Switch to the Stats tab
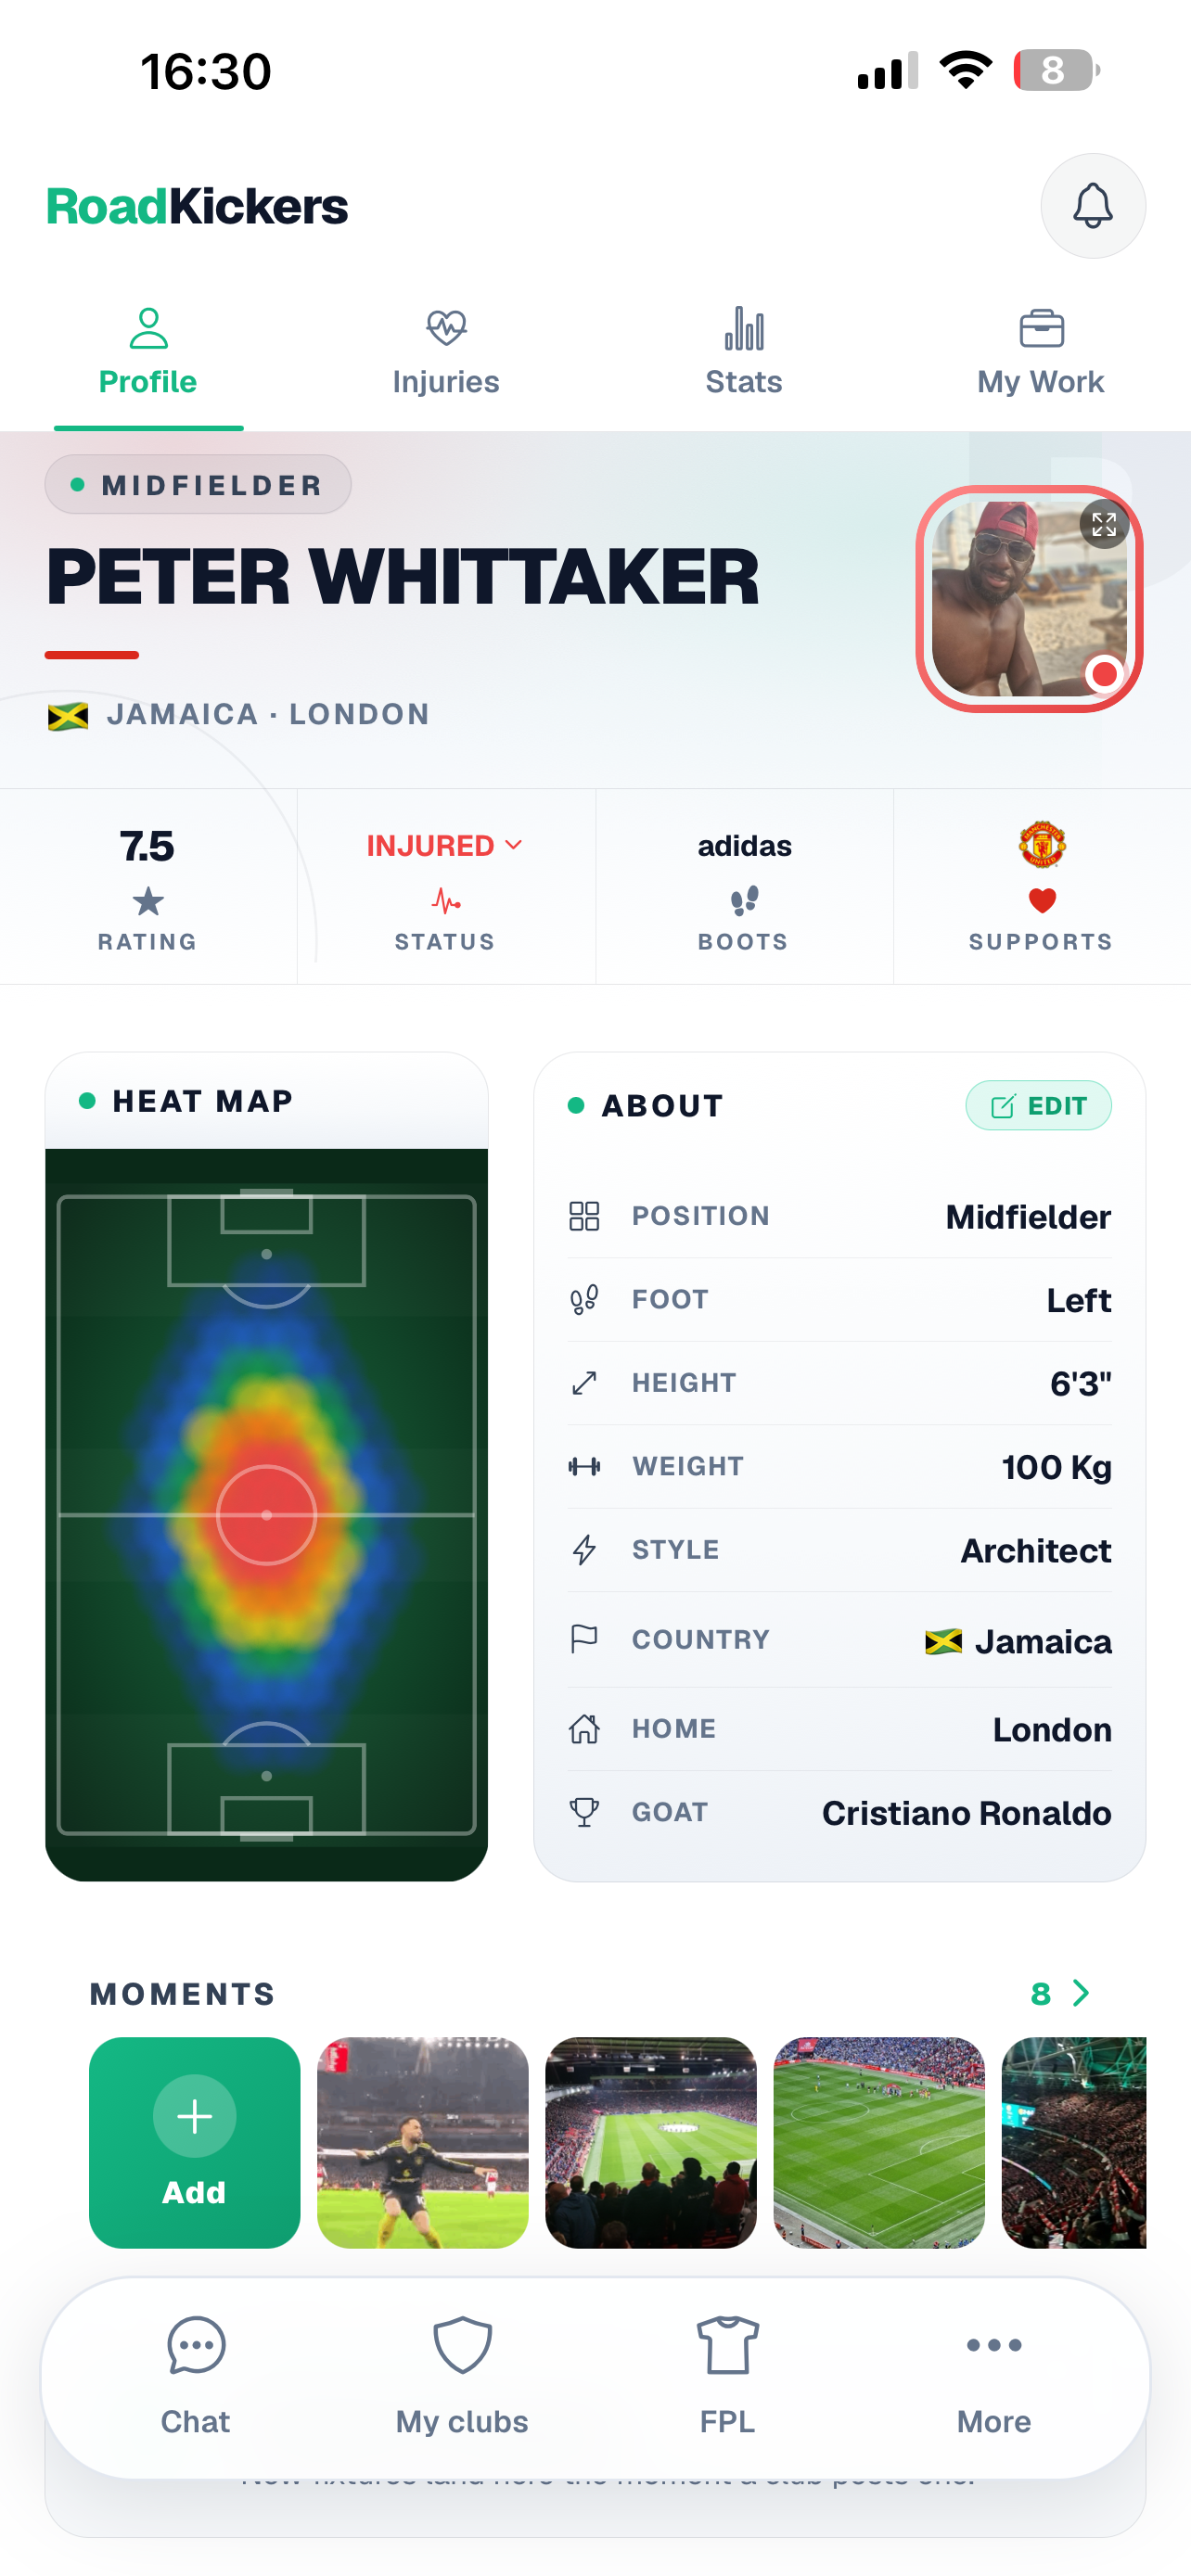Screen dimensions: 1191x2576 pos(744,353)
